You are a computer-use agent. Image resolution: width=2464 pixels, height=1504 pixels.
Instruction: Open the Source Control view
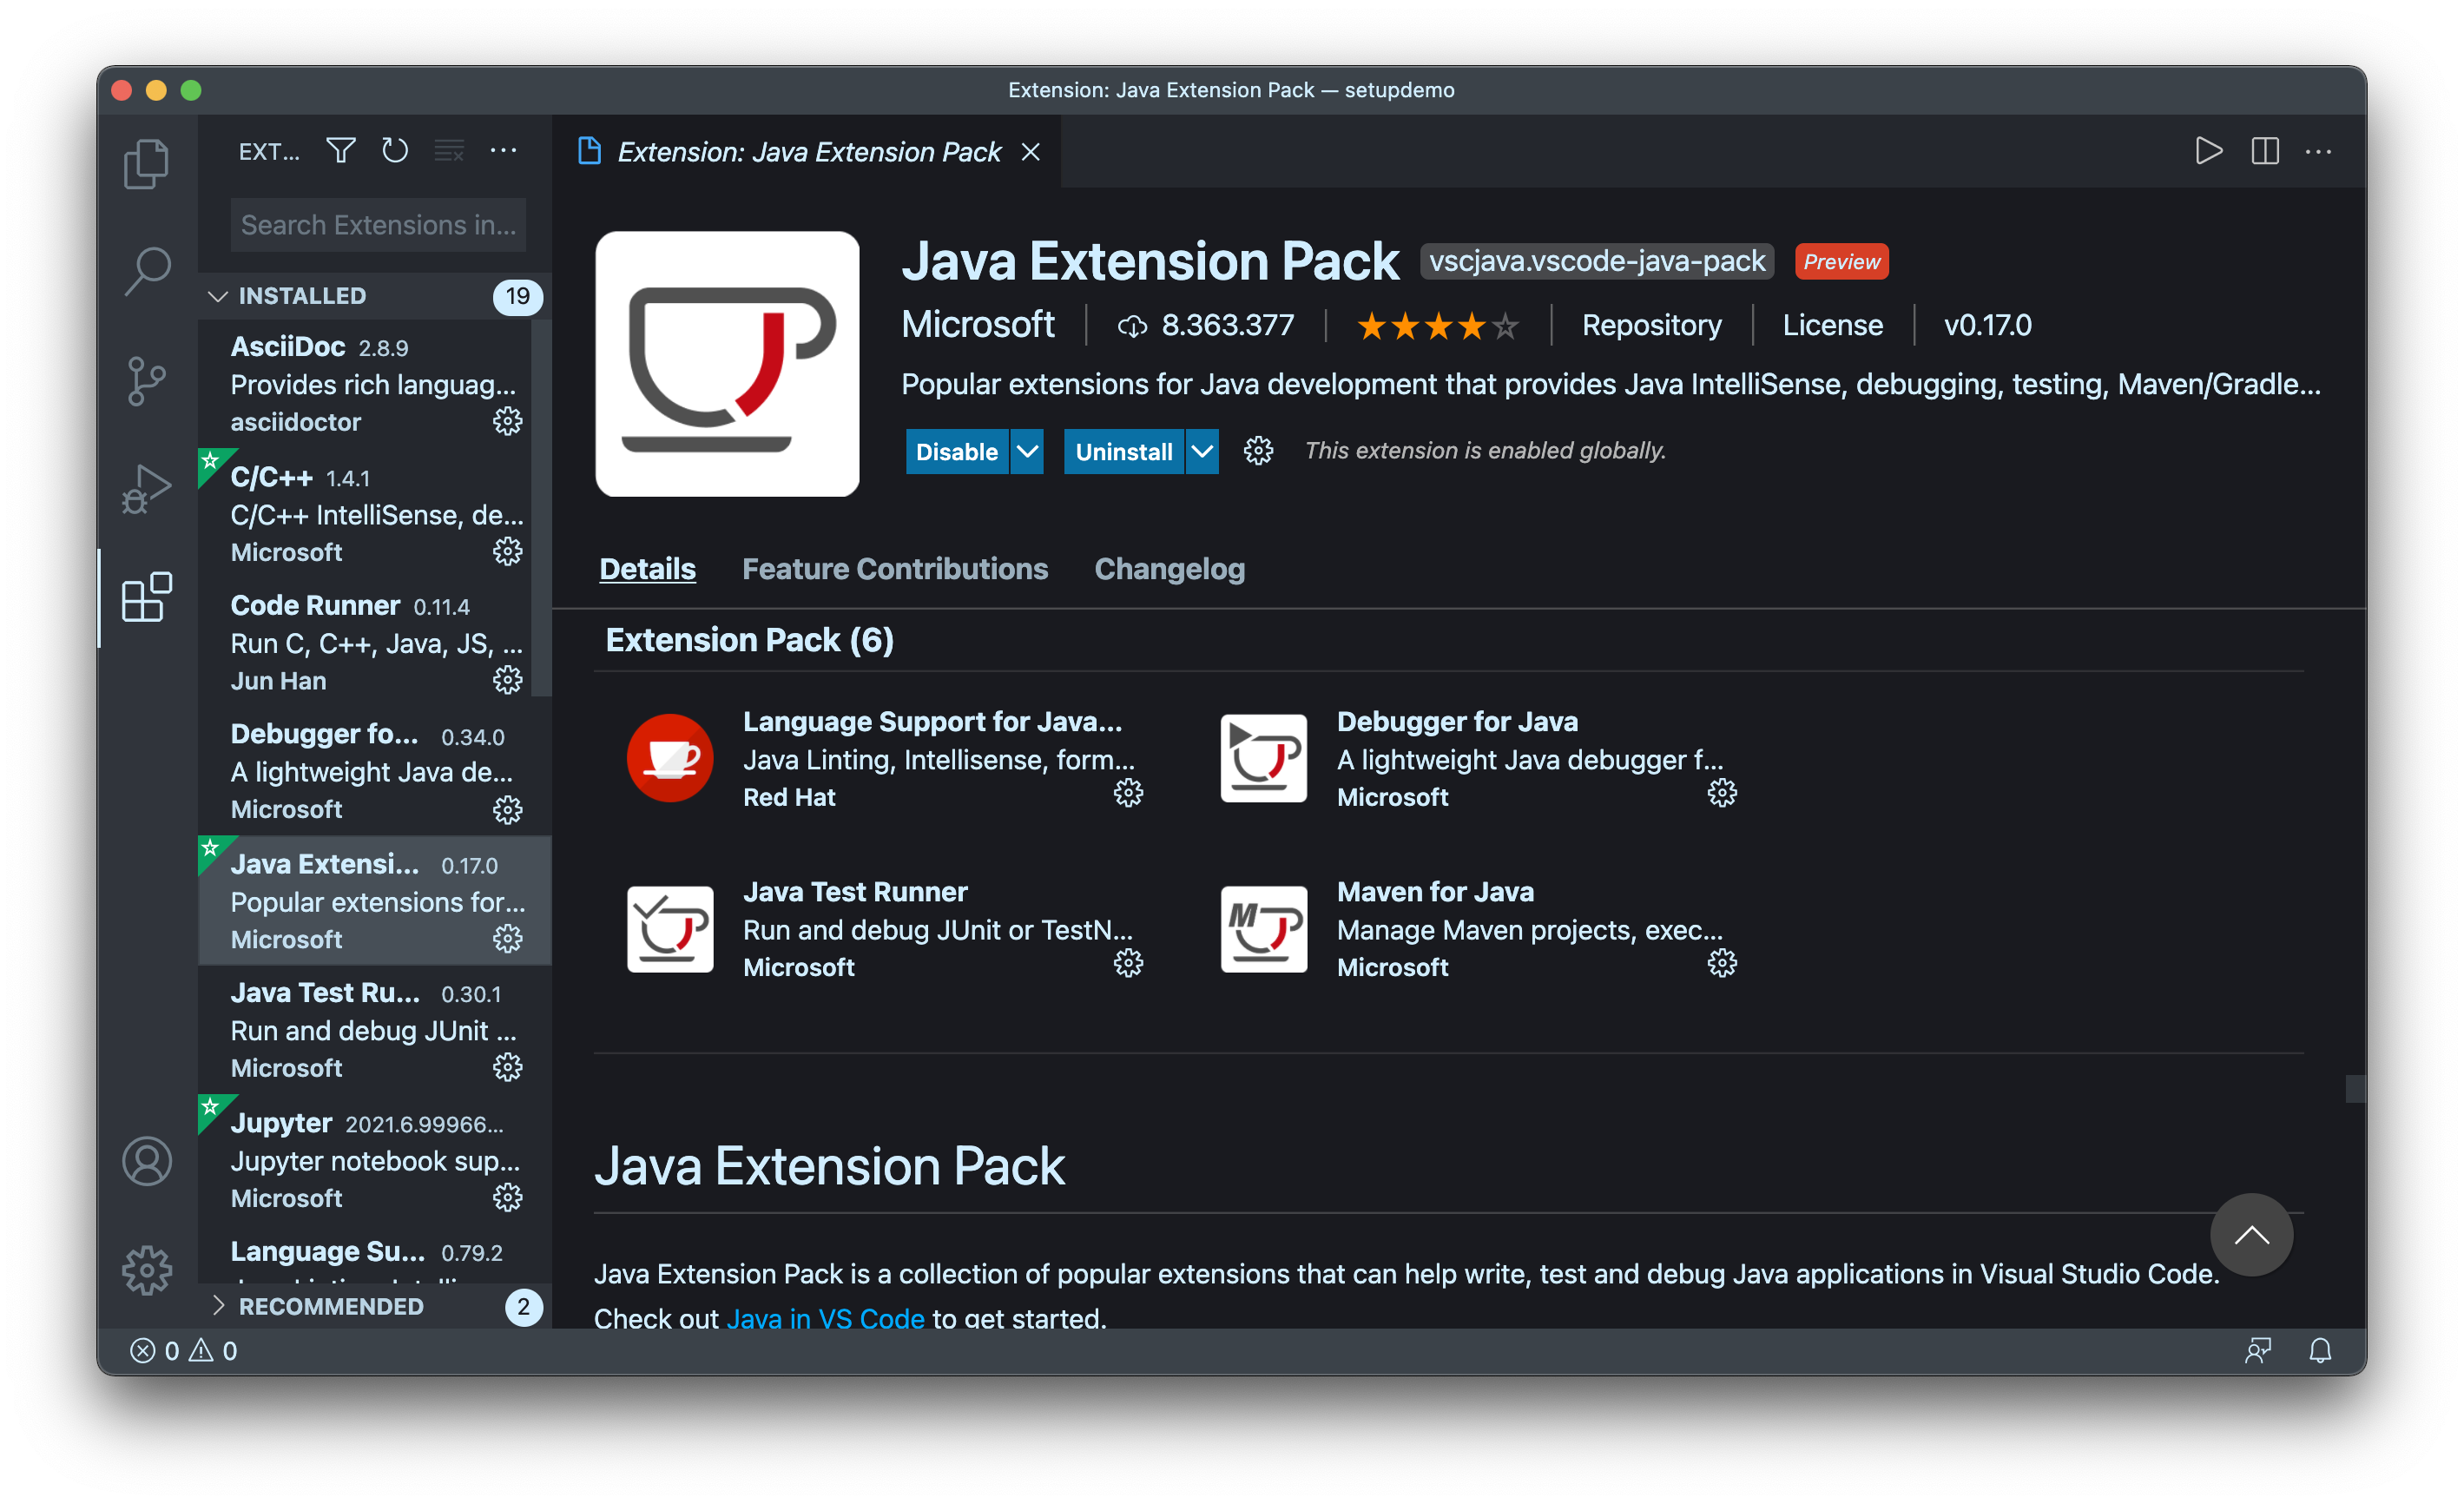[147, 381]
